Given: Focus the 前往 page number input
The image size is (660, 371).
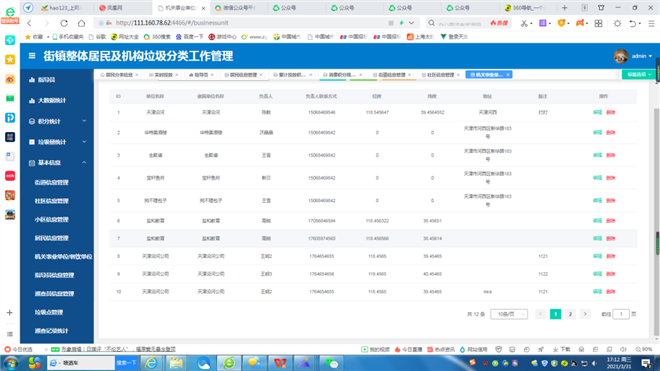Looking at the screenshot, I should 621,314.
